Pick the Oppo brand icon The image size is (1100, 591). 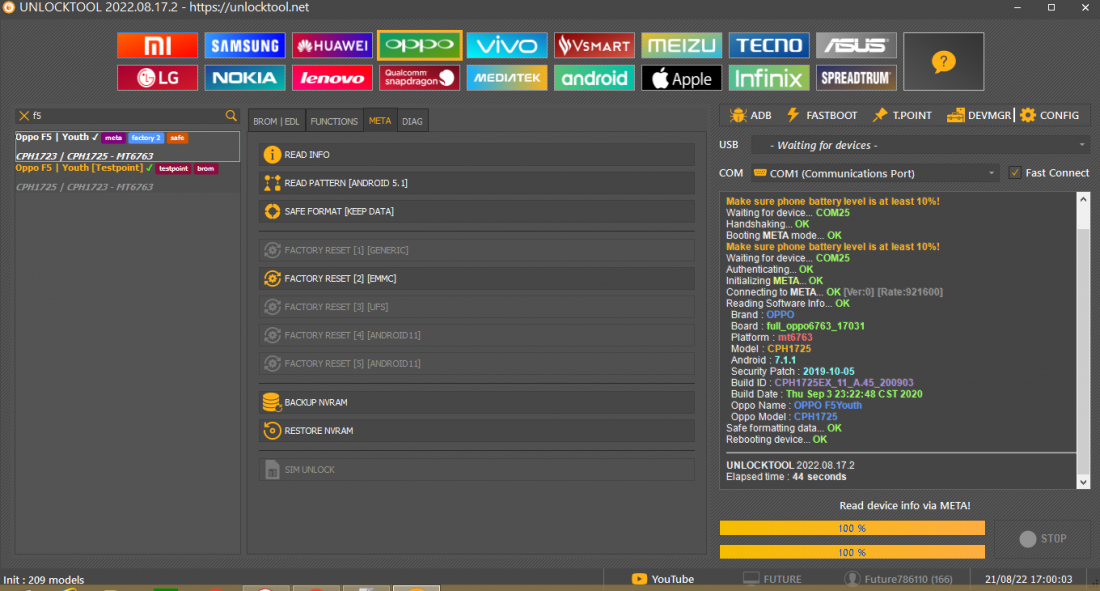tap(420, 46)
